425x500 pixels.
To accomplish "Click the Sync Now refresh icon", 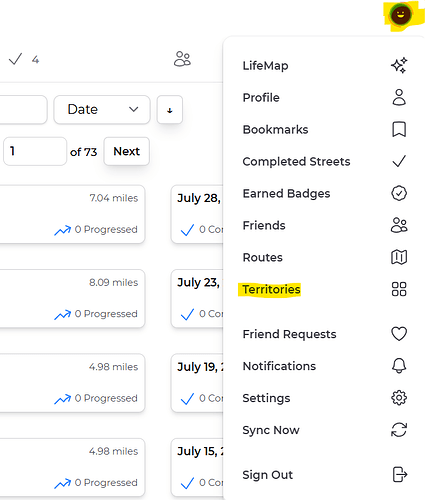I will pyautogui.click(x=399, y=430).
